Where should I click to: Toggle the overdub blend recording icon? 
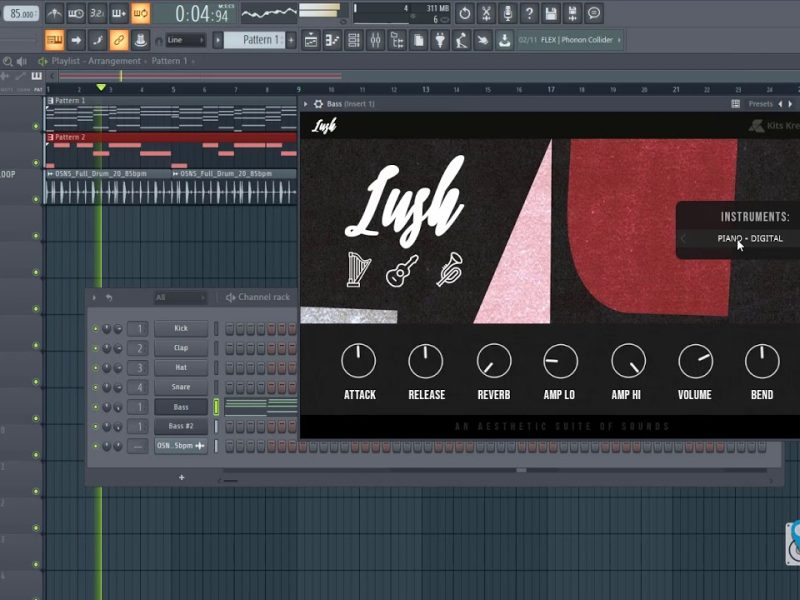(x=118, y=14)
